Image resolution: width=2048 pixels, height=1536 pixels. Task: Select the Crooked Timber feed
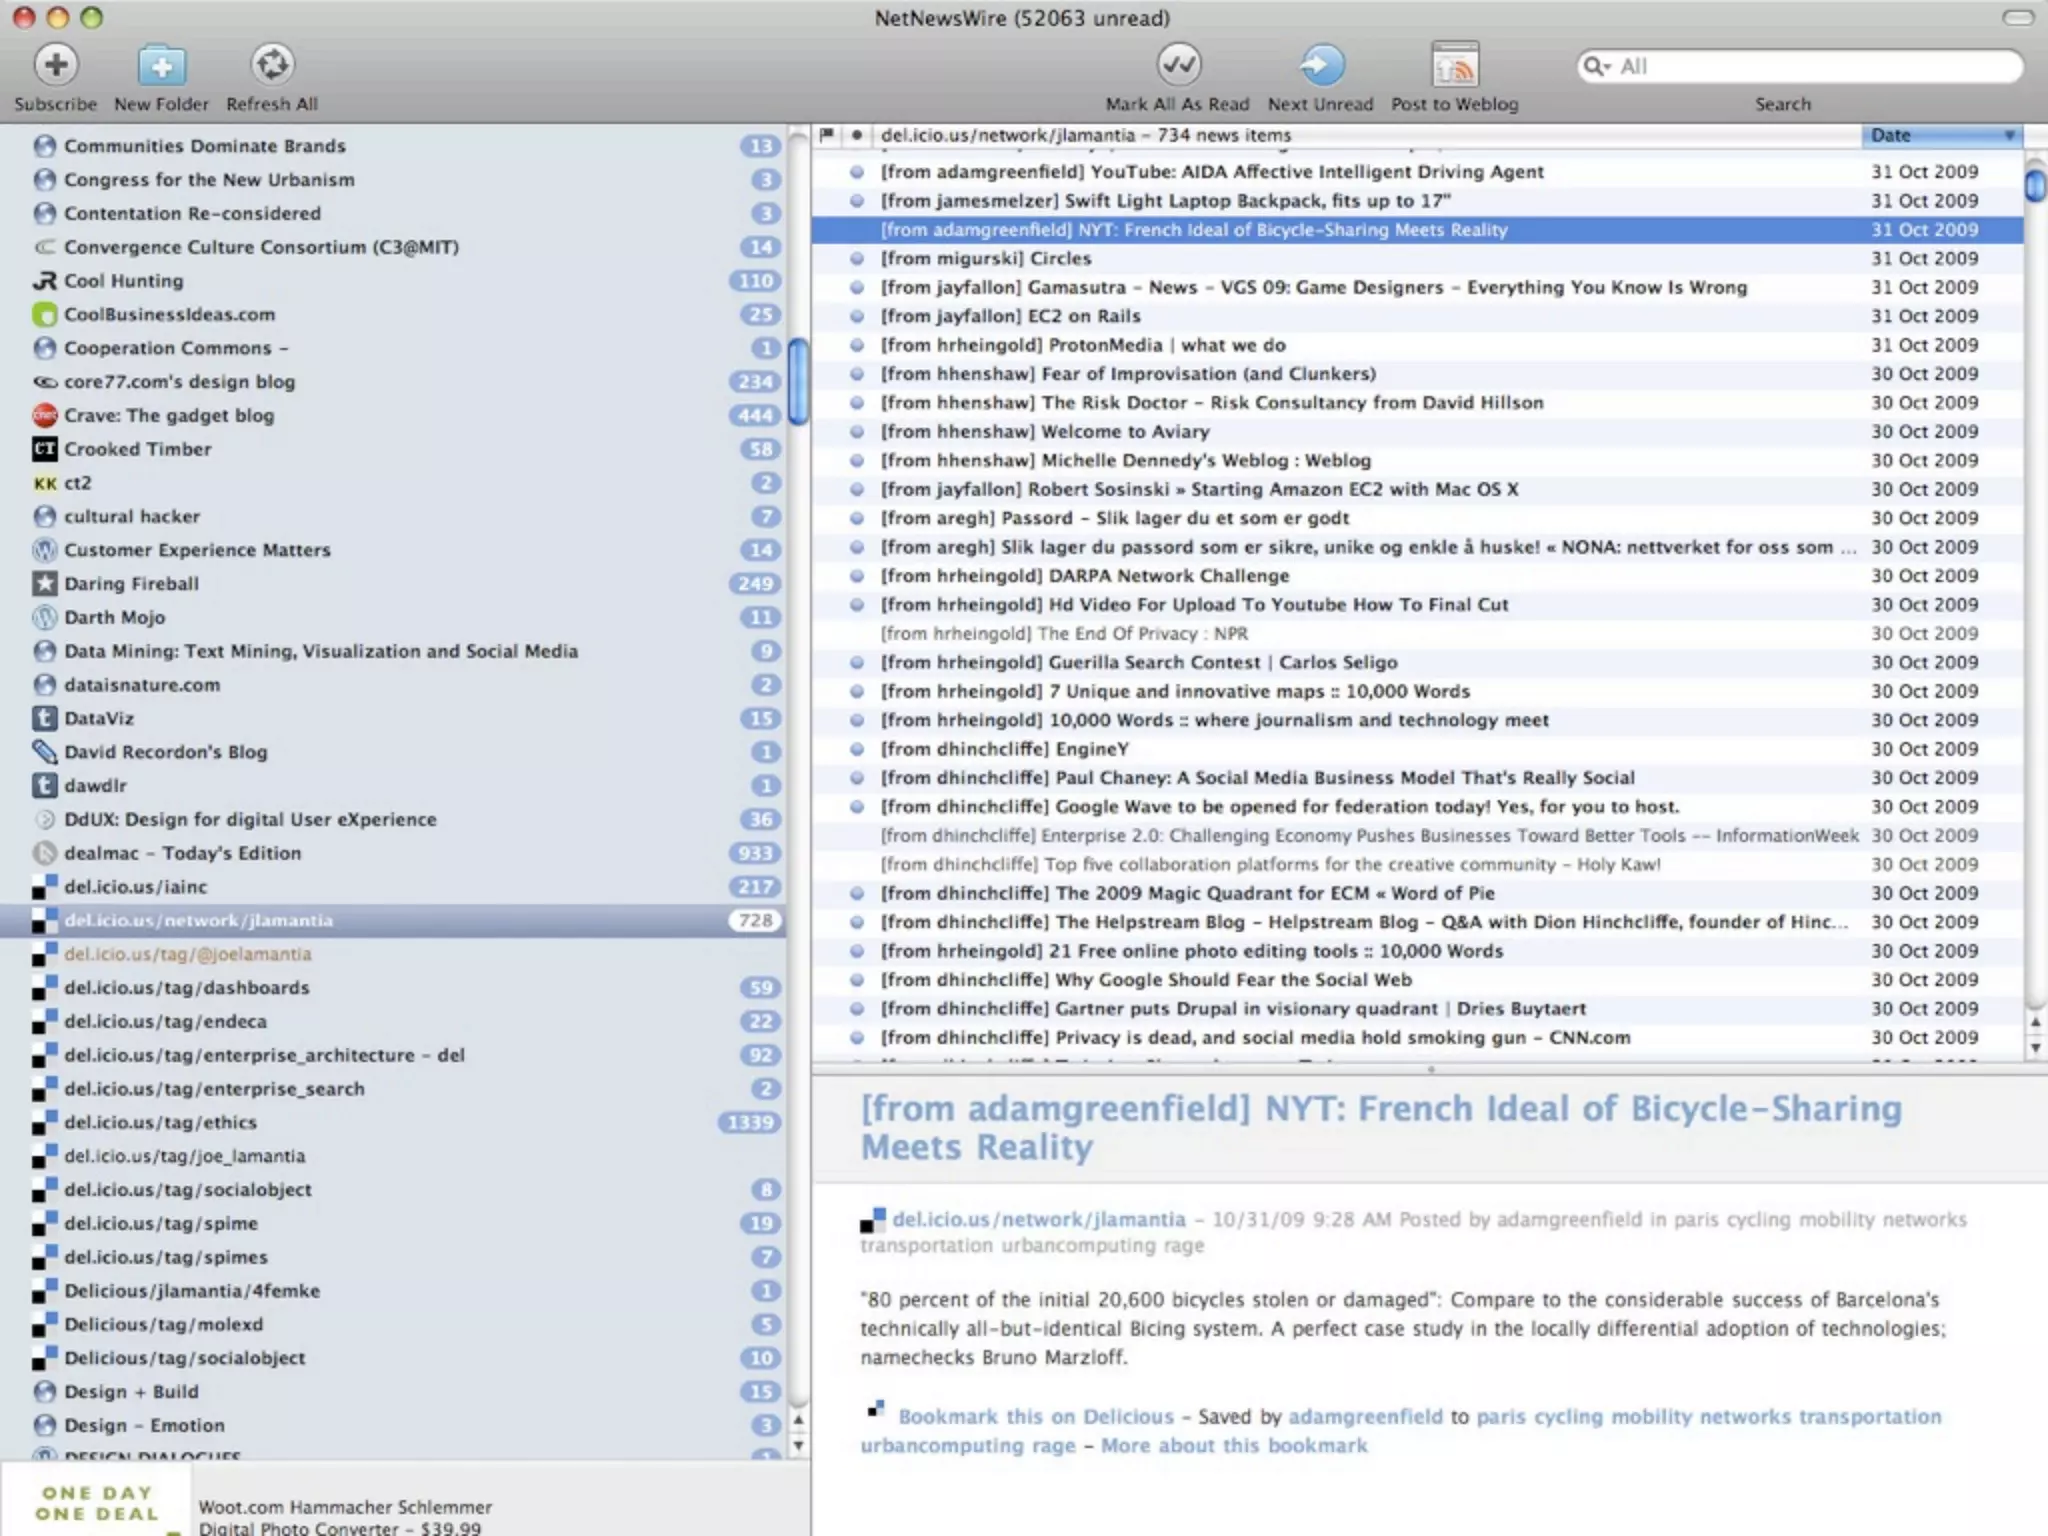coord(137,449)
